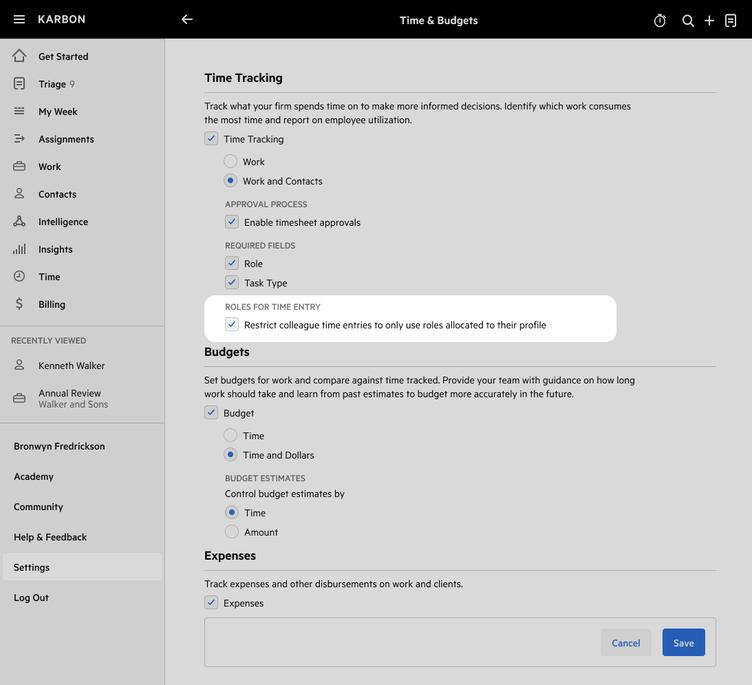Uncheck the Time Tracking checkbox
The height and width of the screenshot is (685, 752).
[x=211, y=139]
